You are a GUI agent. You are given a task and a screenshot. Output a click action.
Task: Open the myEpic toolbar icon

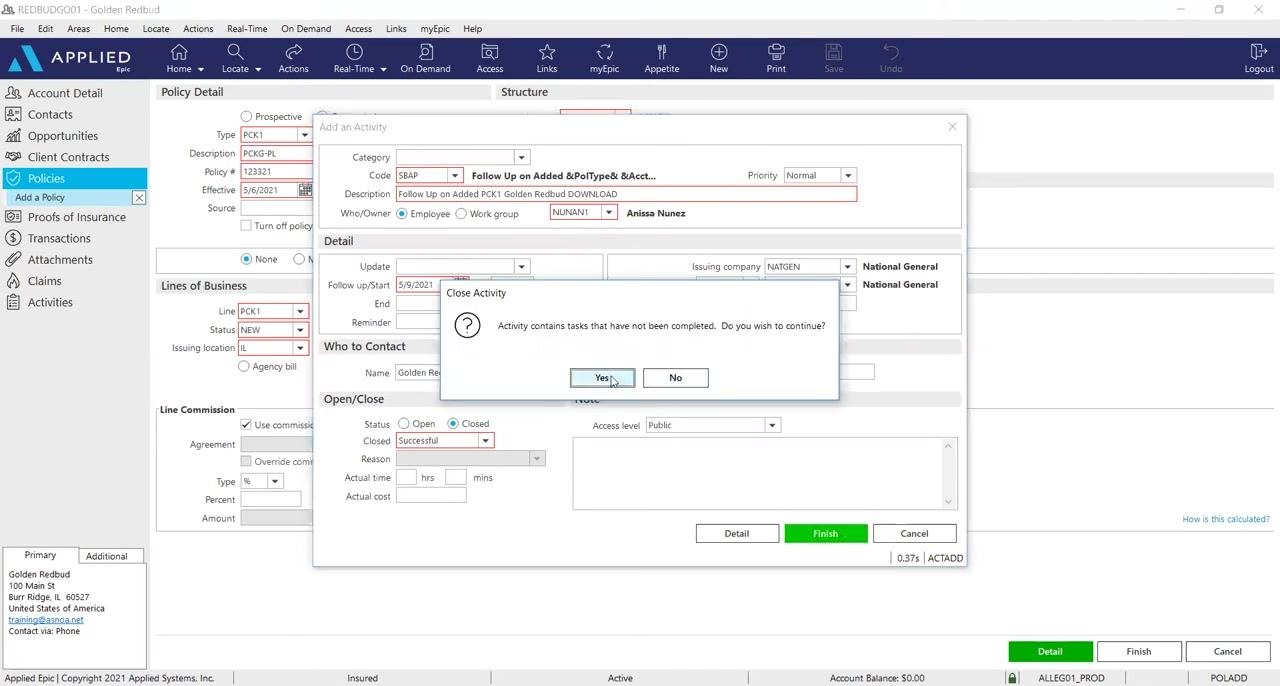click(x=604, y=58)
